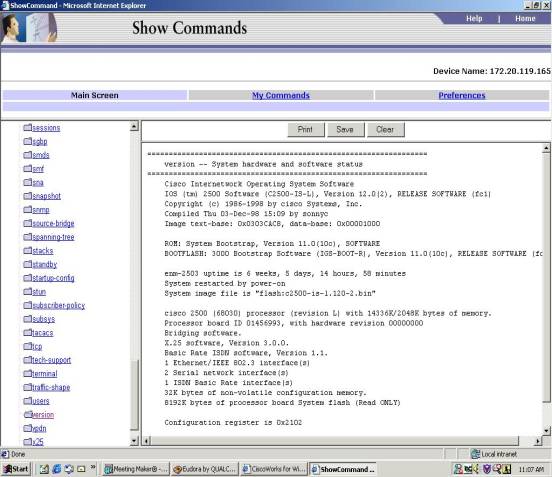The width and height of the screenshot is (552, 477).
Task: Click the Save button
Action: [345, 130]
